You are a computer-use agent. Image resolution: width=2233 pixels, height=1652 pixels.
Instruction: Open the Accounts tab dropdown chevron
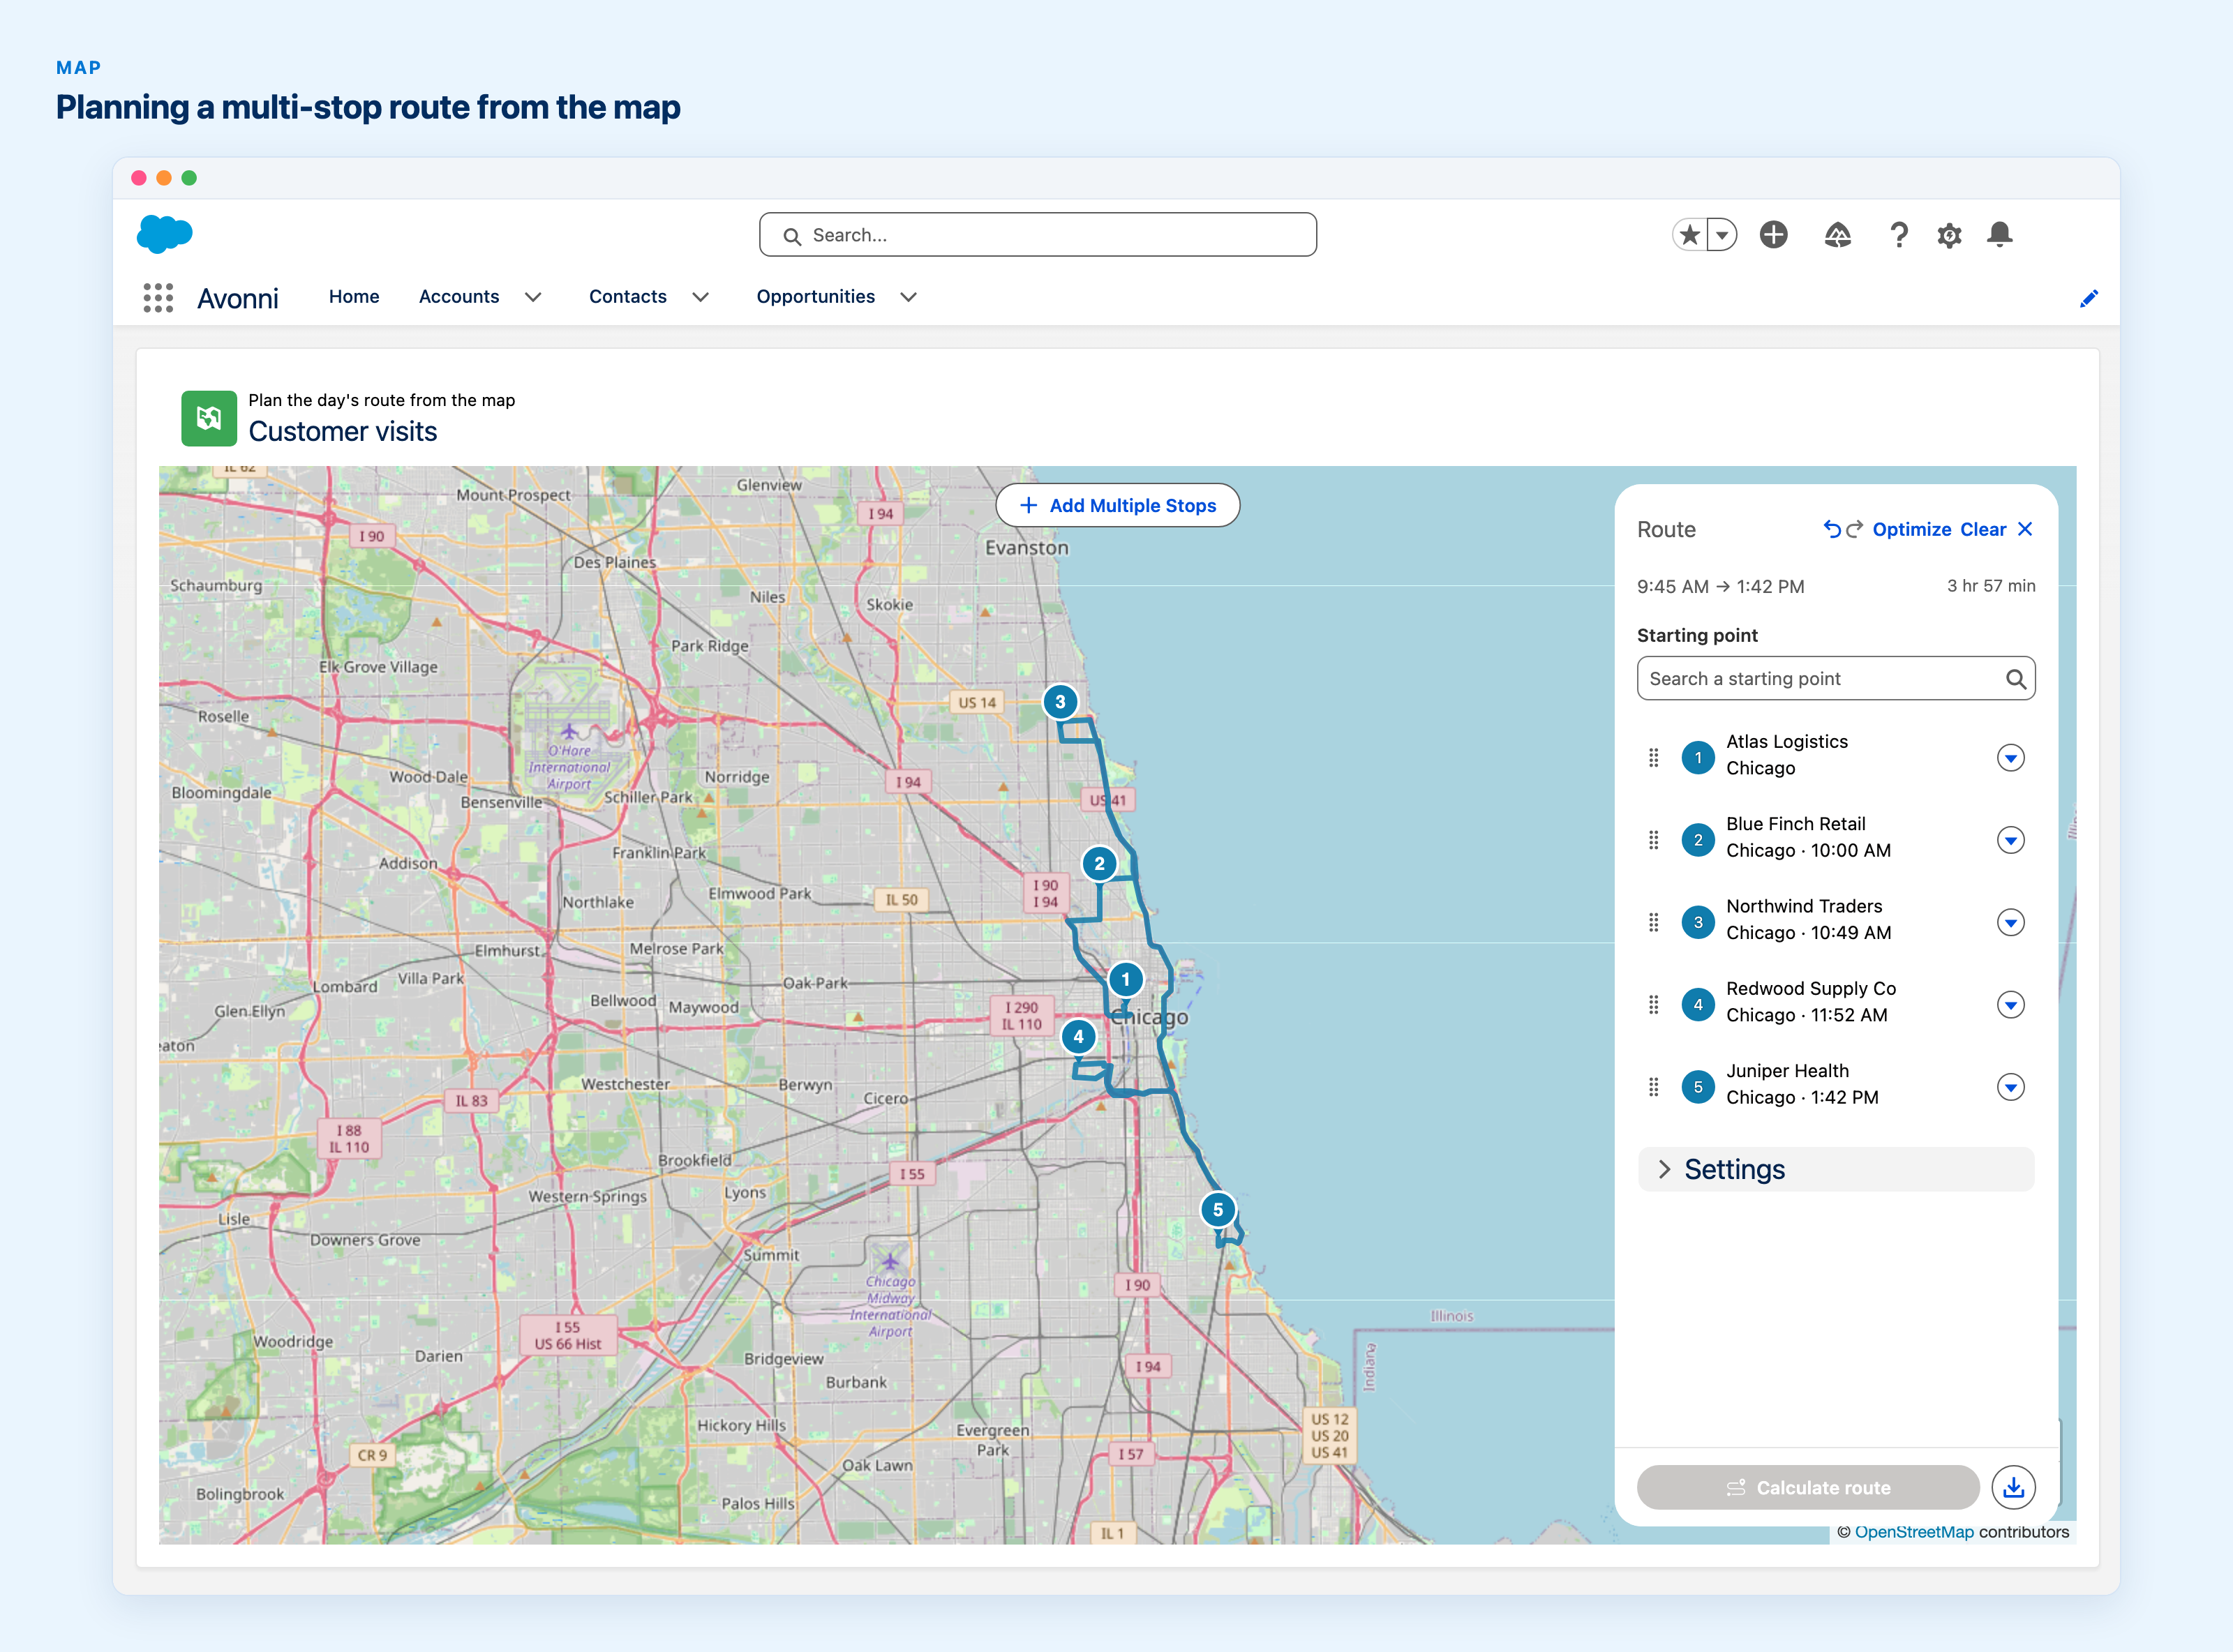[x=533, y=297]
